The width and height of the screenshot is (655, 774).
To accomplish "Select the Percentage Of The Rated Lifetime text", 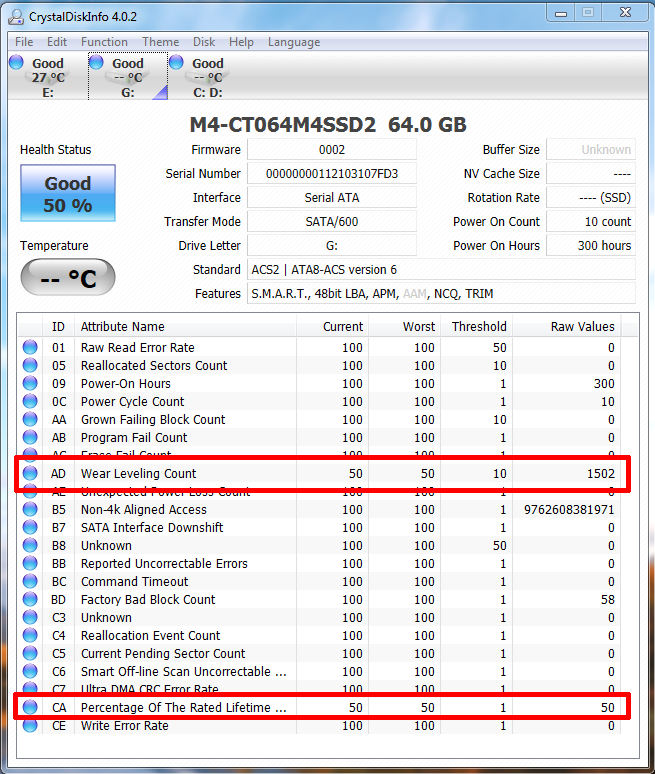I will point(184,707).
